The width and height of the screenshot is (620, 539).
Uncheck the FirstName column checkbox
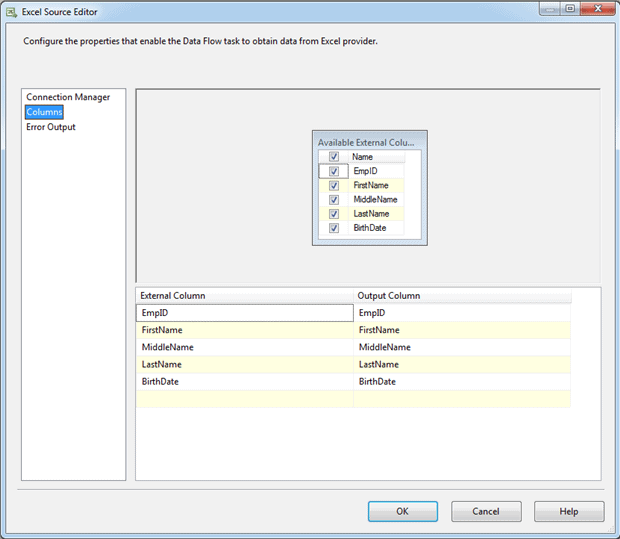(x=334, y=185)
